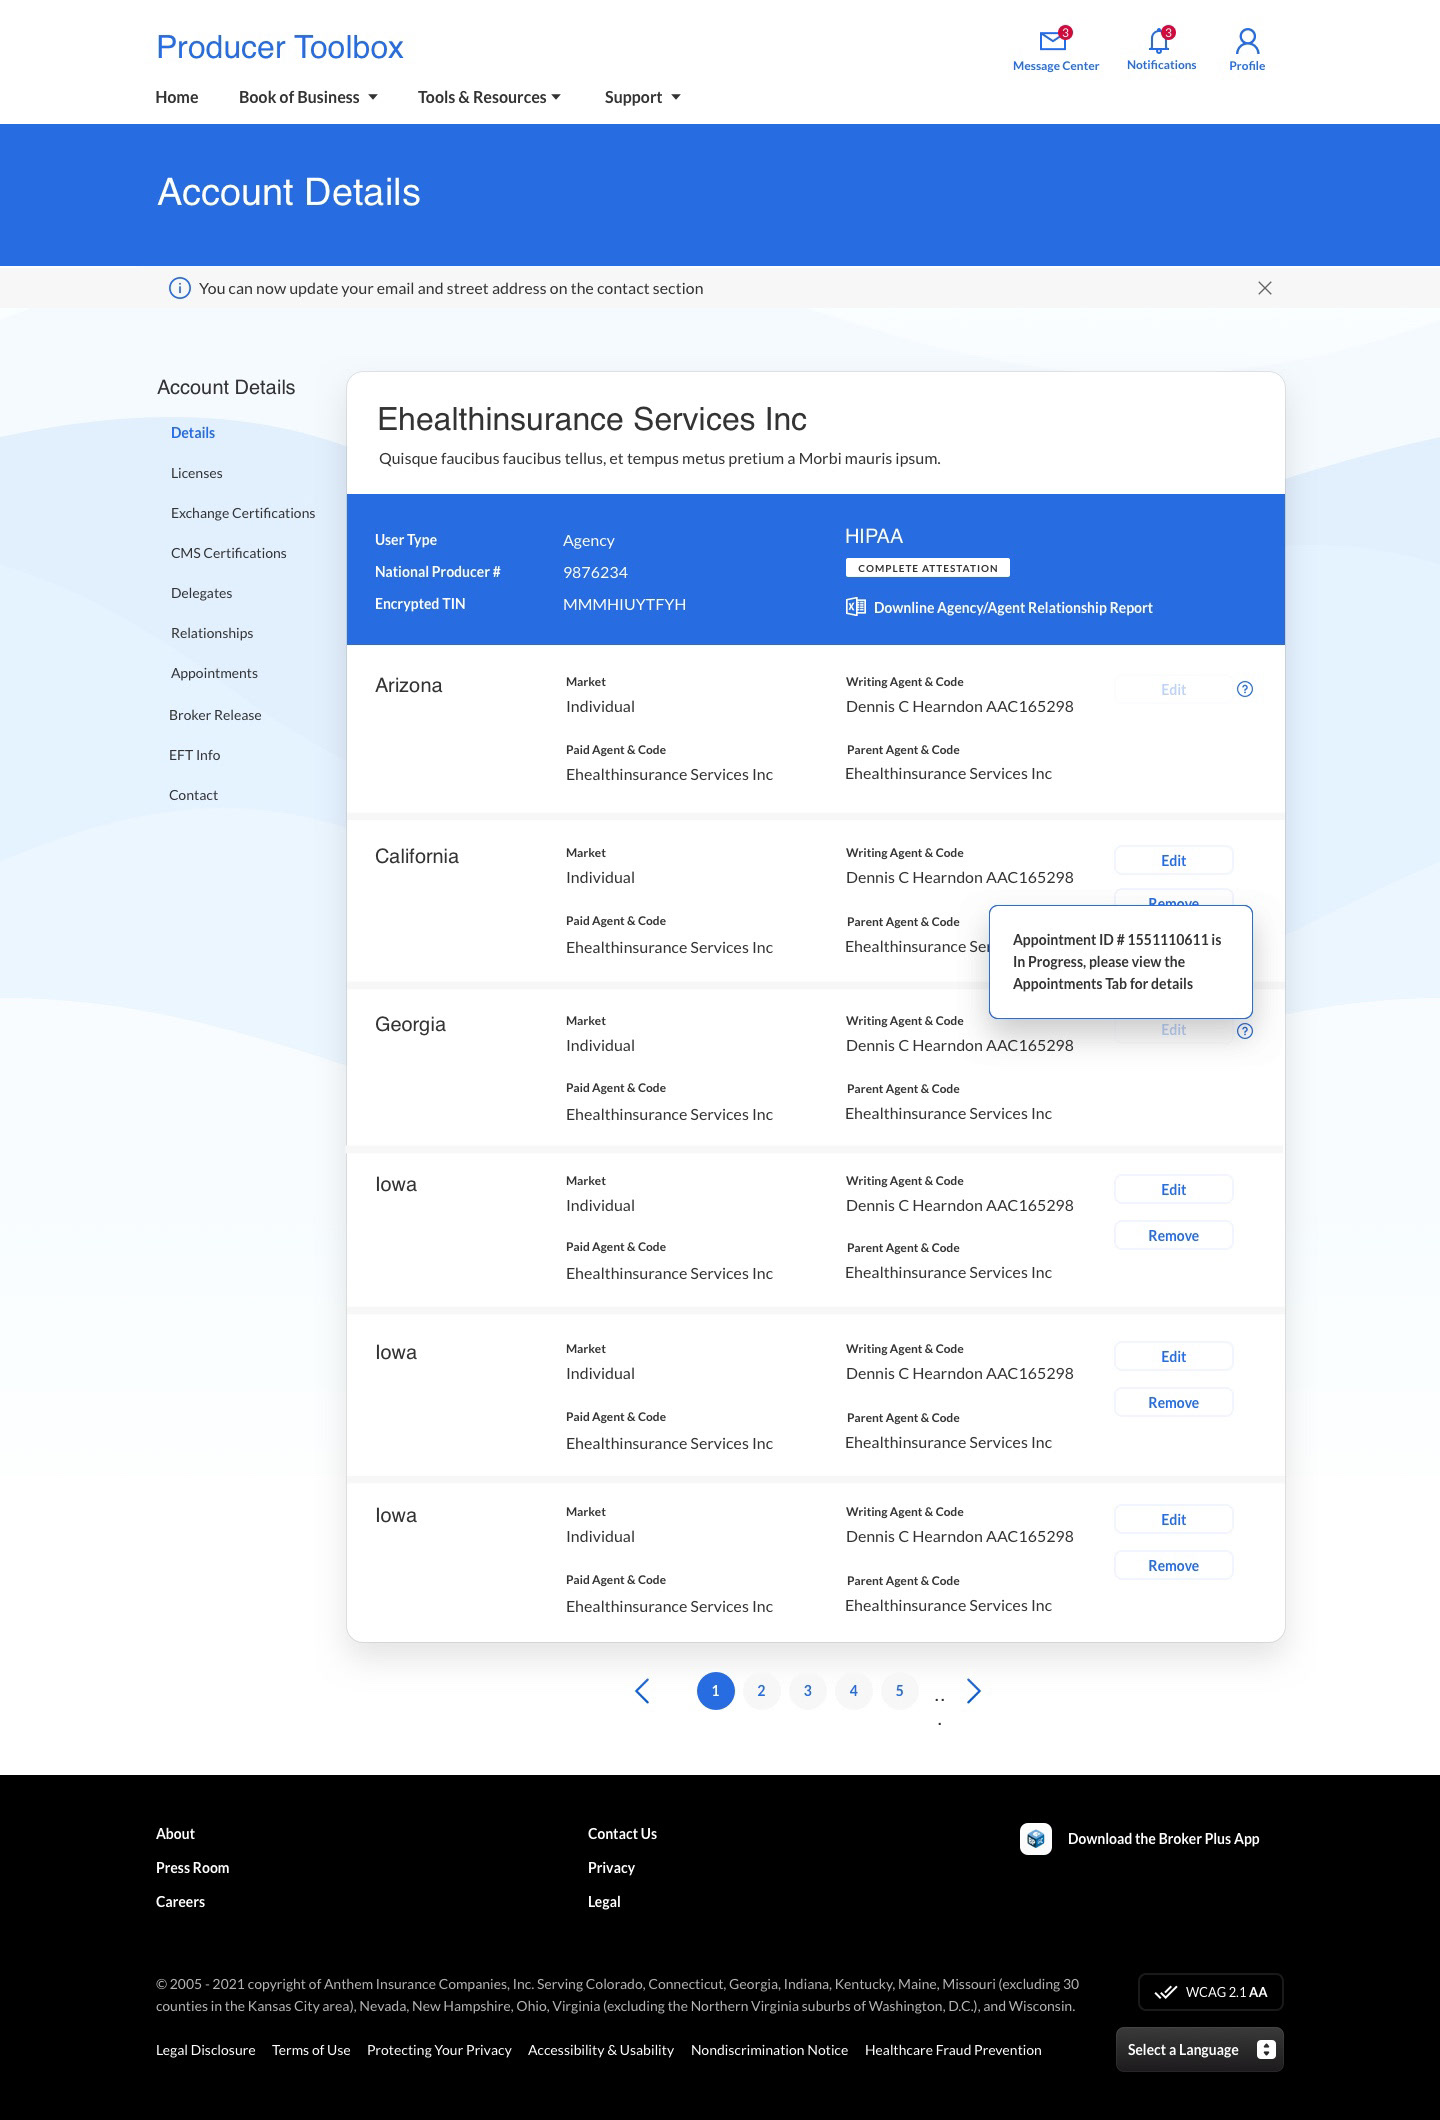
Task: Click Edit for the Georgia row
Action: (x=1174, y=1030)
